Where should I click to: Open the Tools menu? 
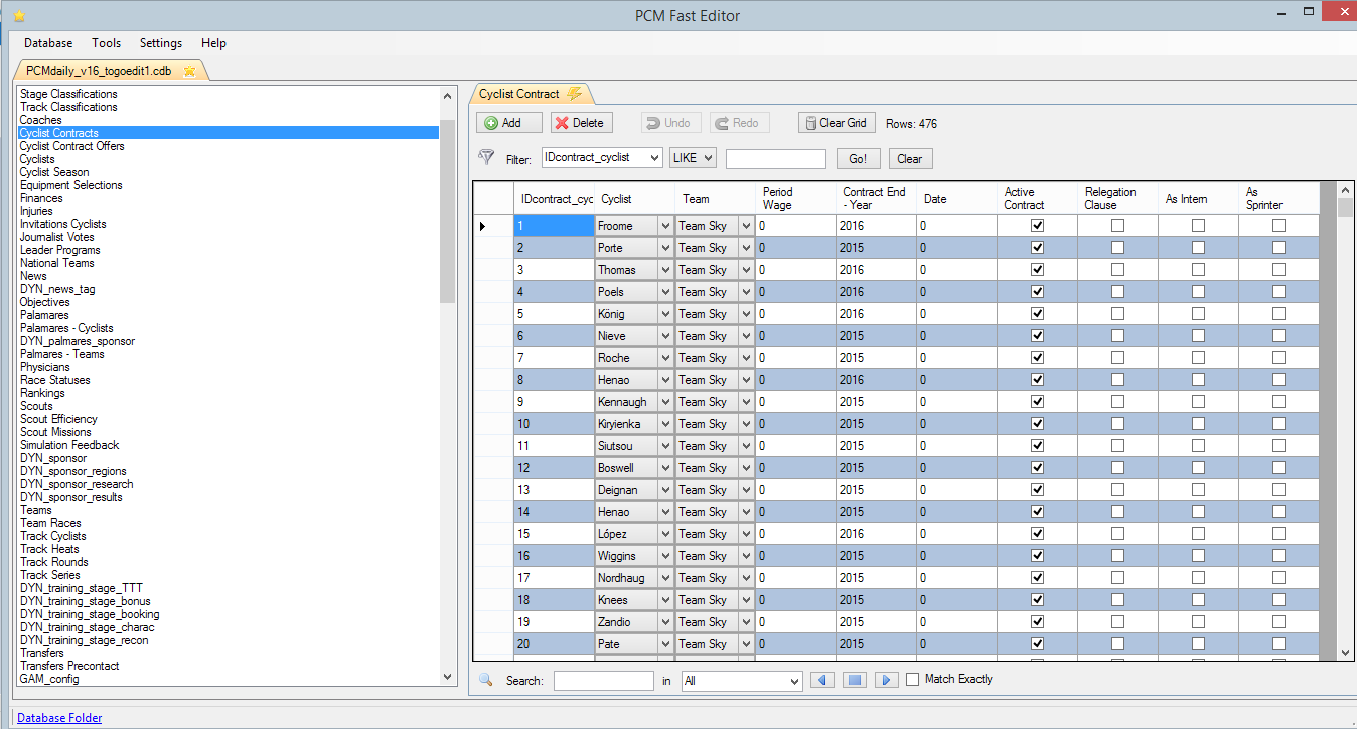(x=106, y=43)
